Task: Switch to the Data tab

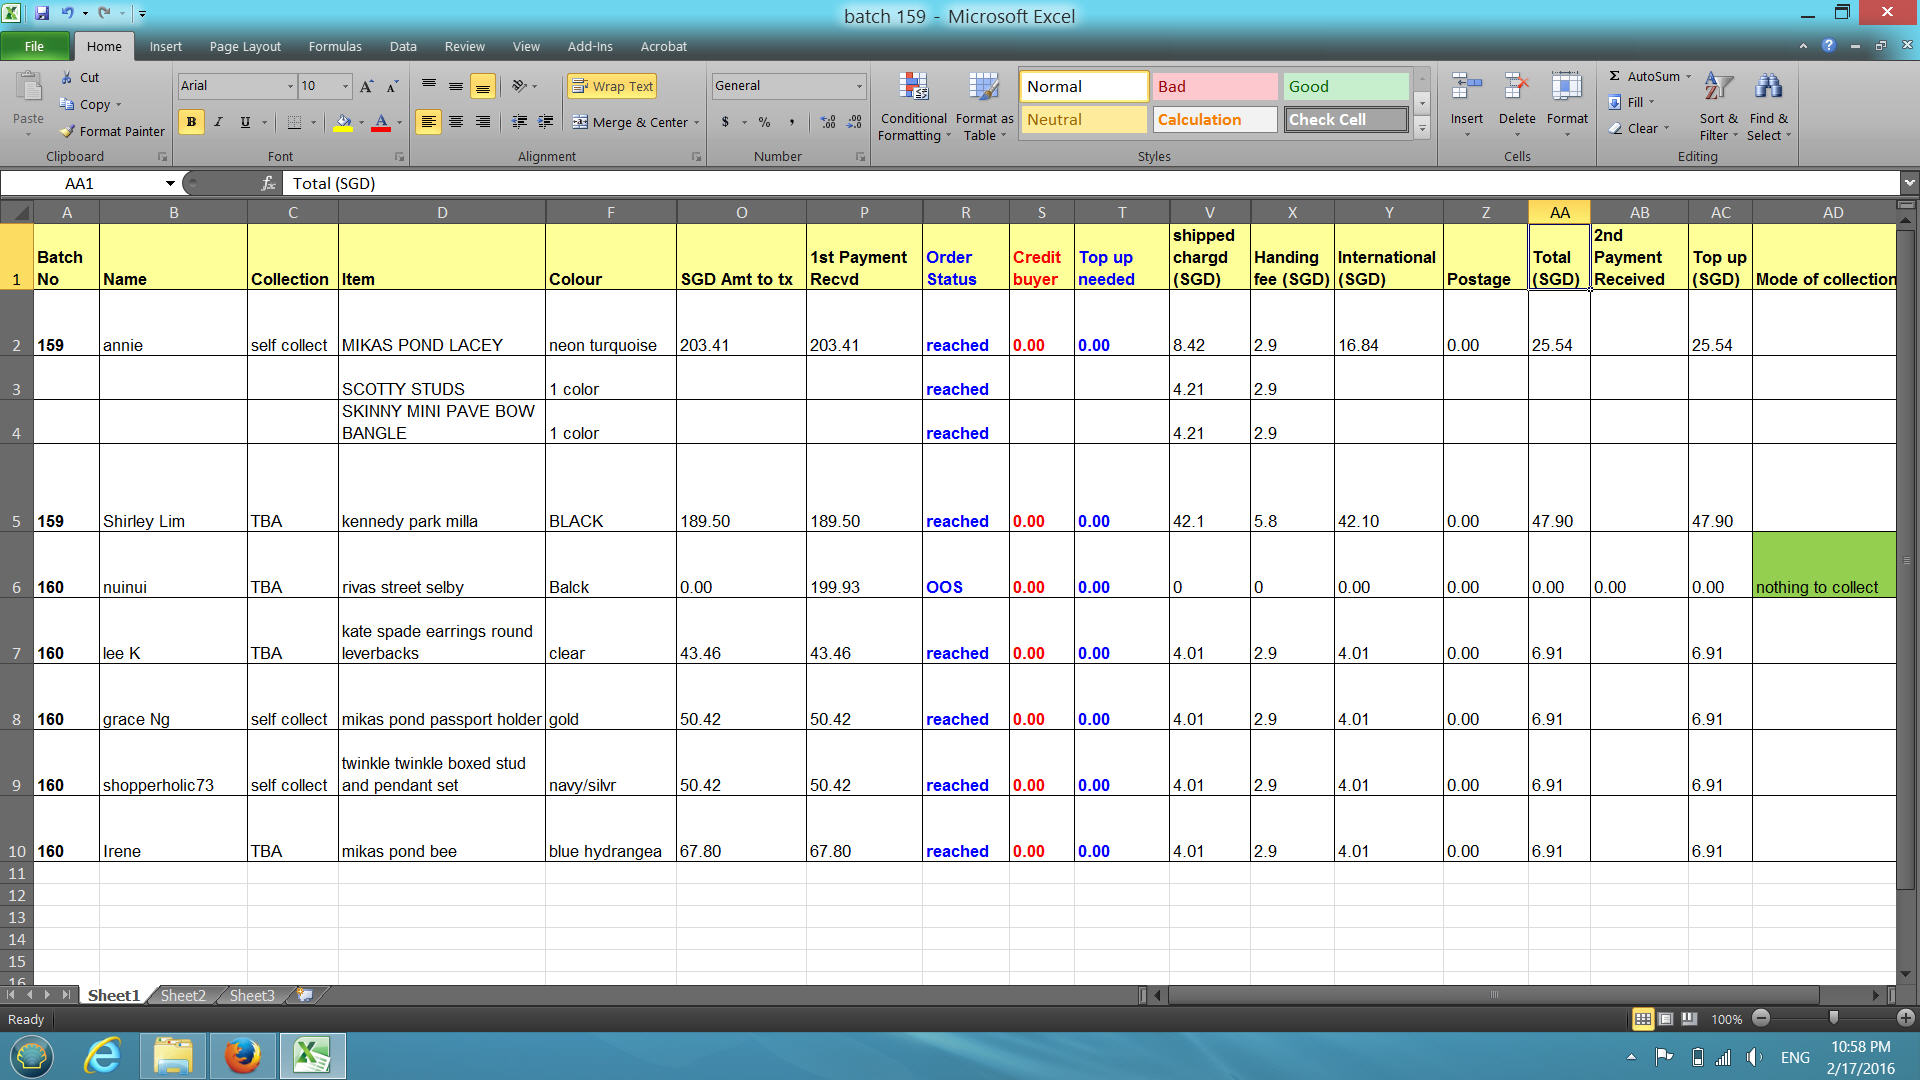Action: click(x=403, y=46)
